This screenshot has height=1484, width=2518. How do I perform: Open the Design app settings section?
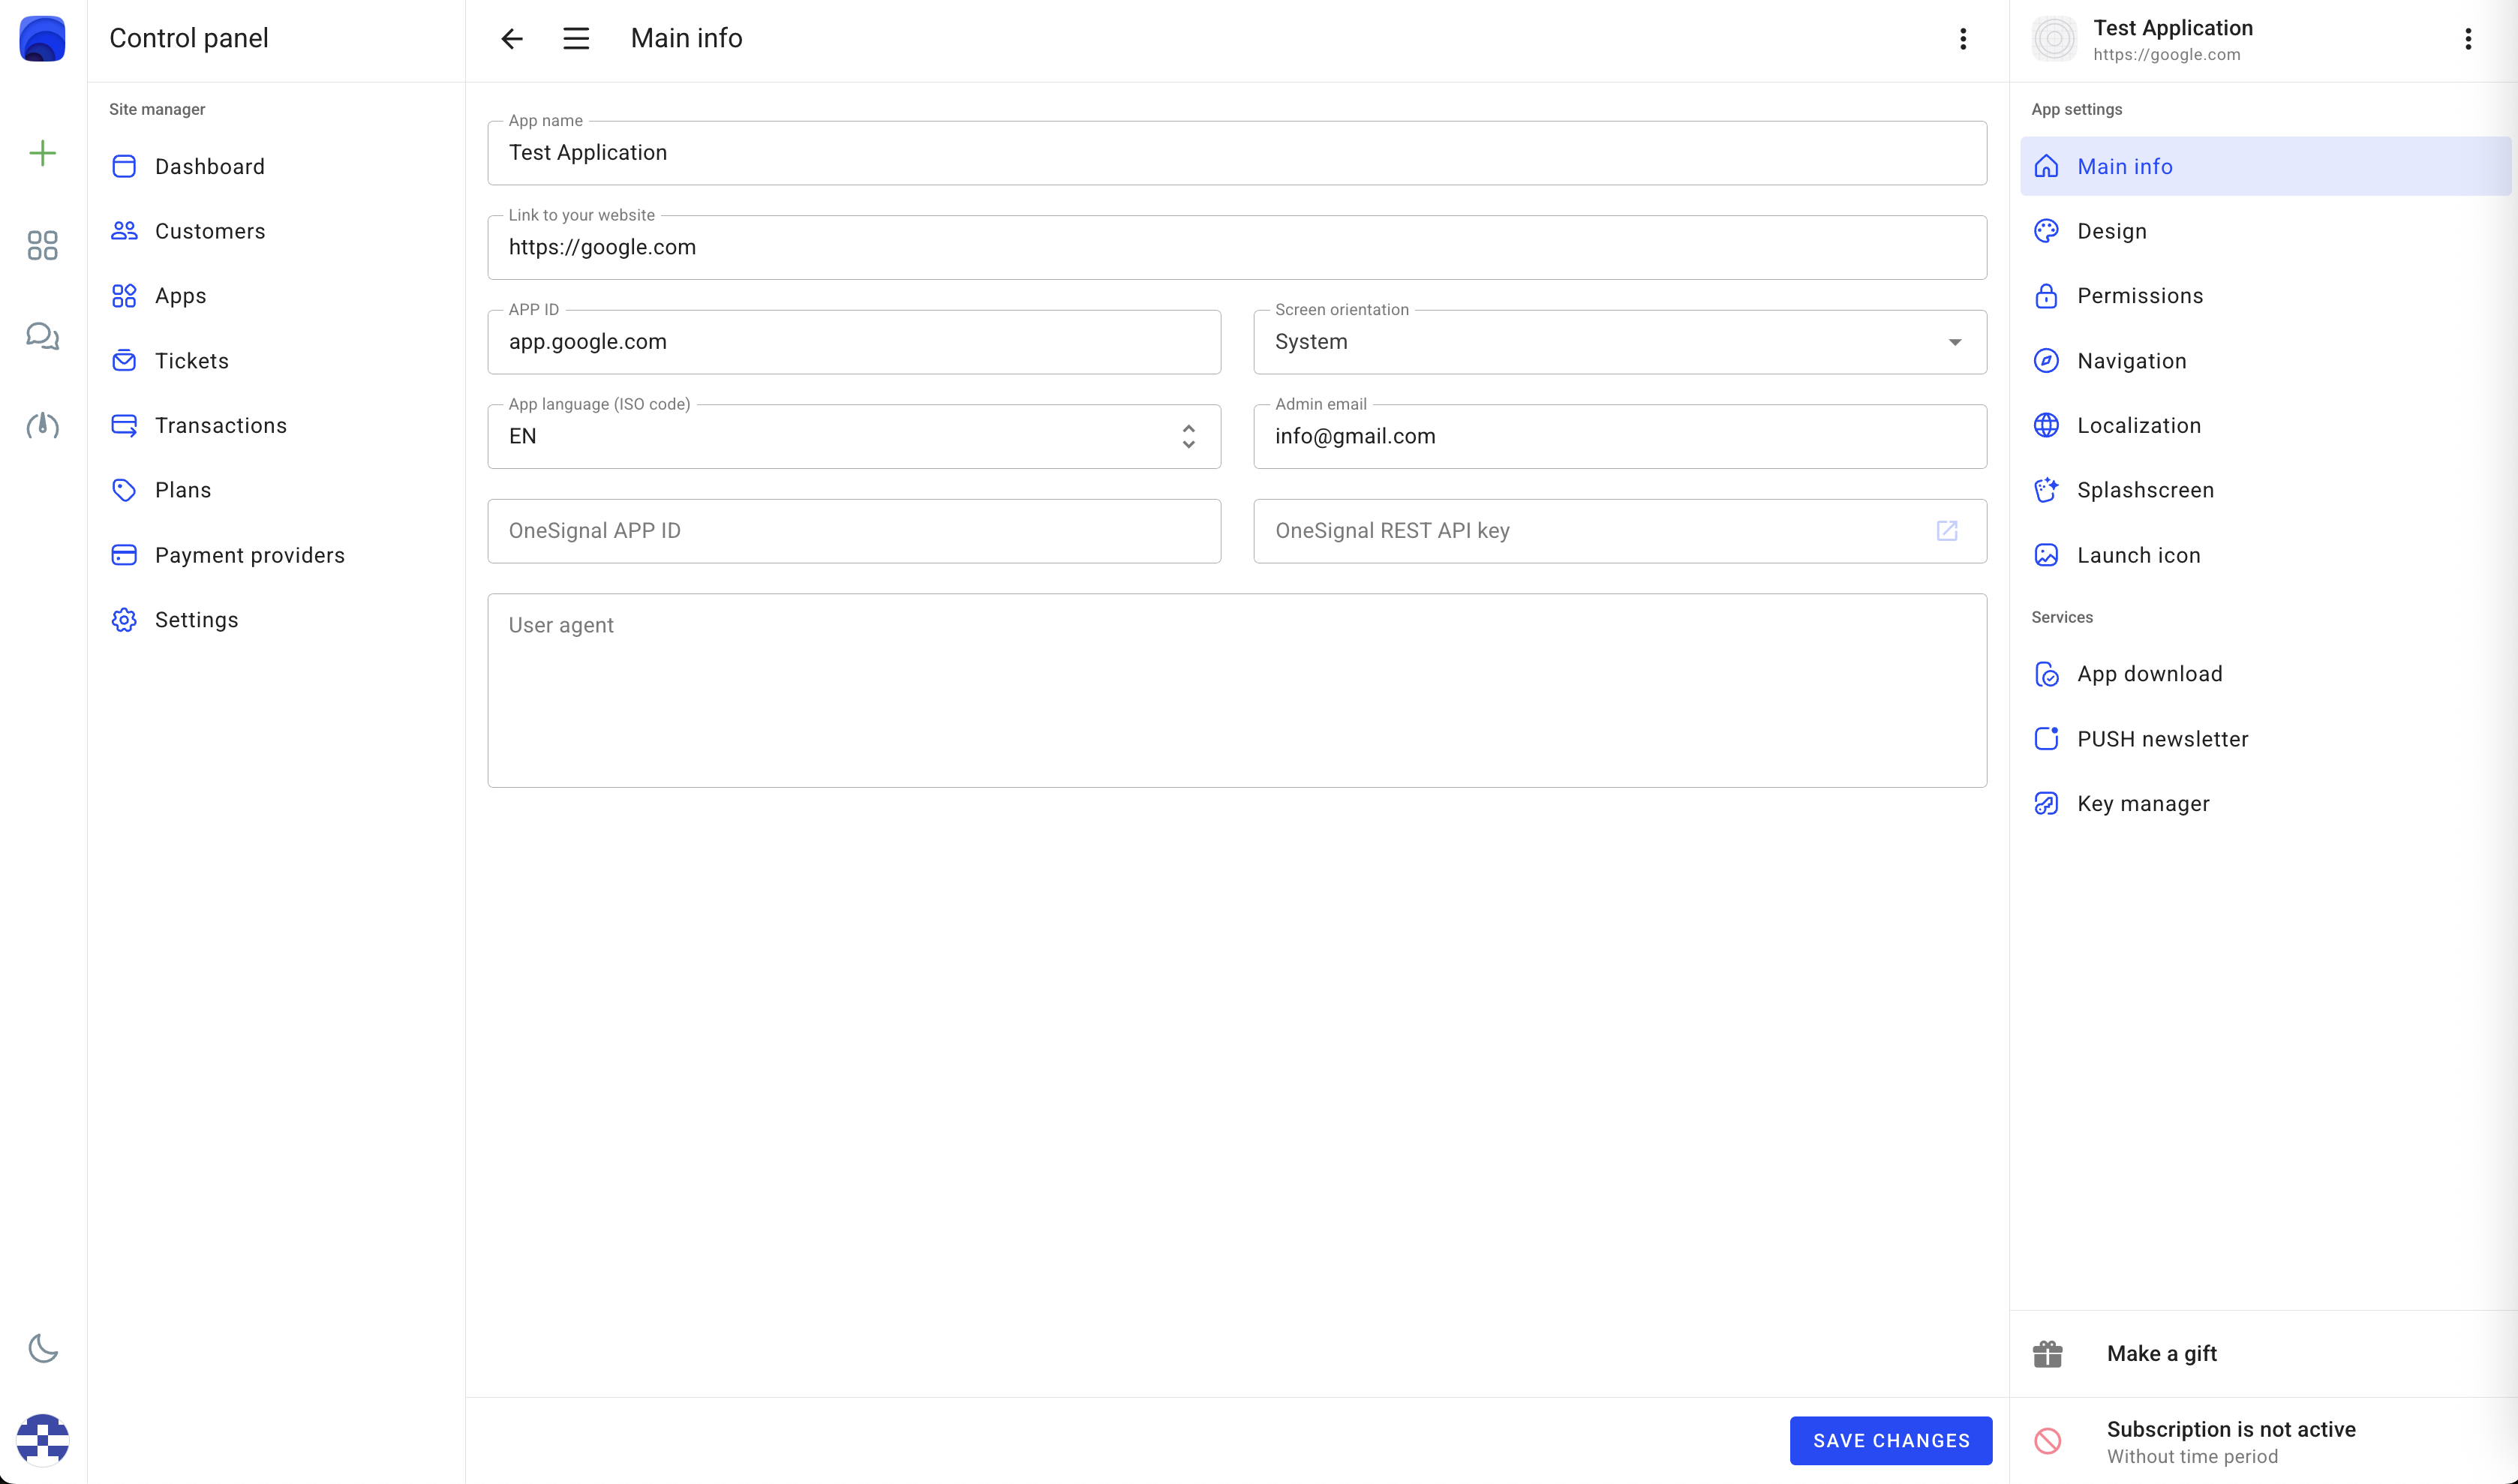pos(2112,231)
